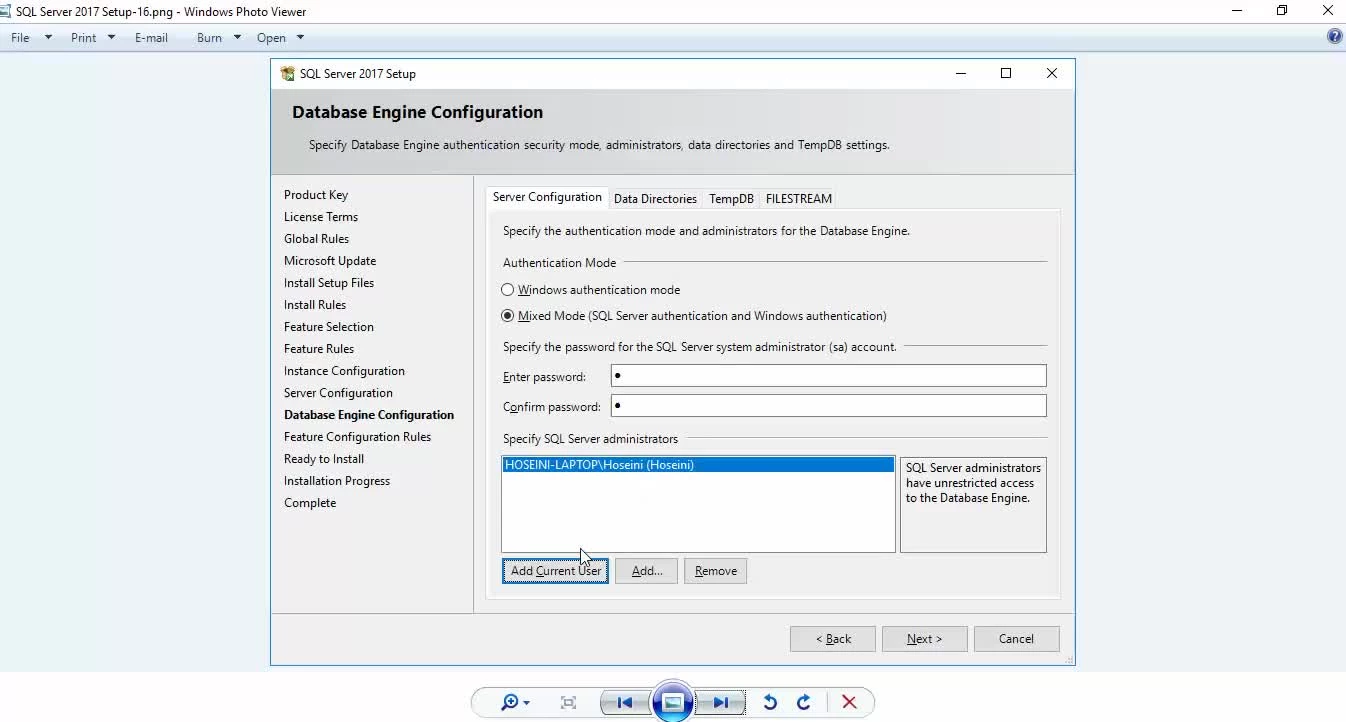Click Database Engine Configuration in sidebar
Image resolution: width=1346 pixels, height=722 pixels.
[369, 415]
